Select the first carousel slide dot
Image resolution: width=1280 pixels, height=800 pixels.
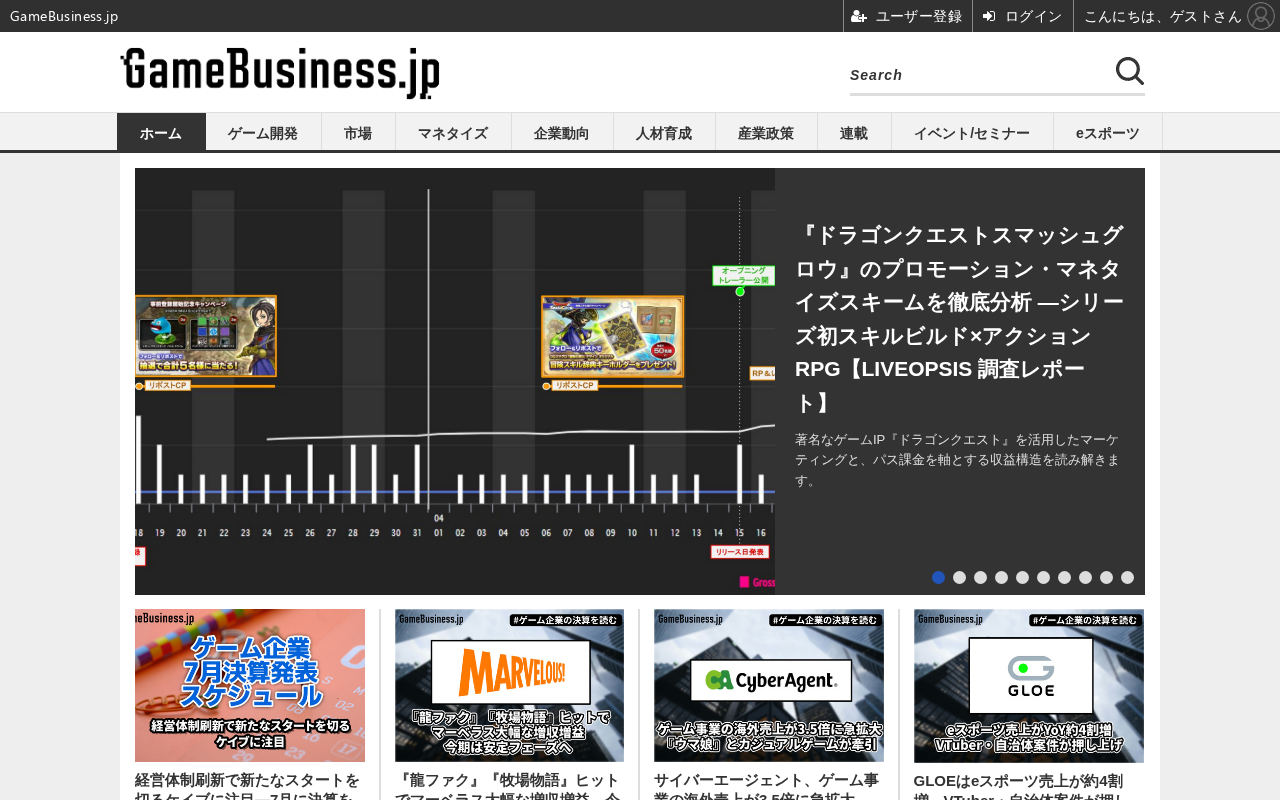click(938, 577)
